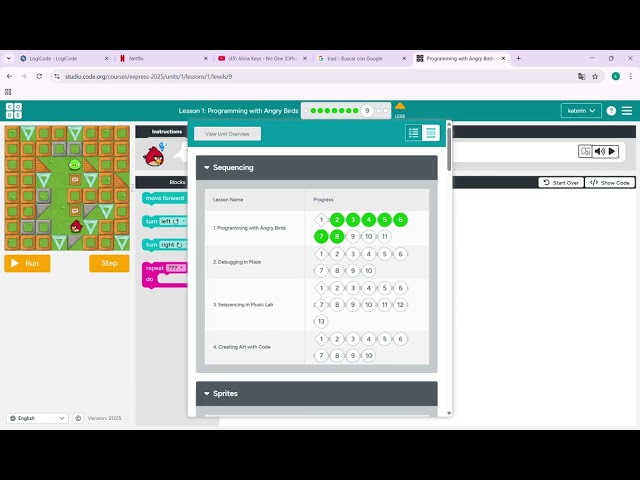
Task: Select the Programming with Angry Birds tab
Action: 461,58
